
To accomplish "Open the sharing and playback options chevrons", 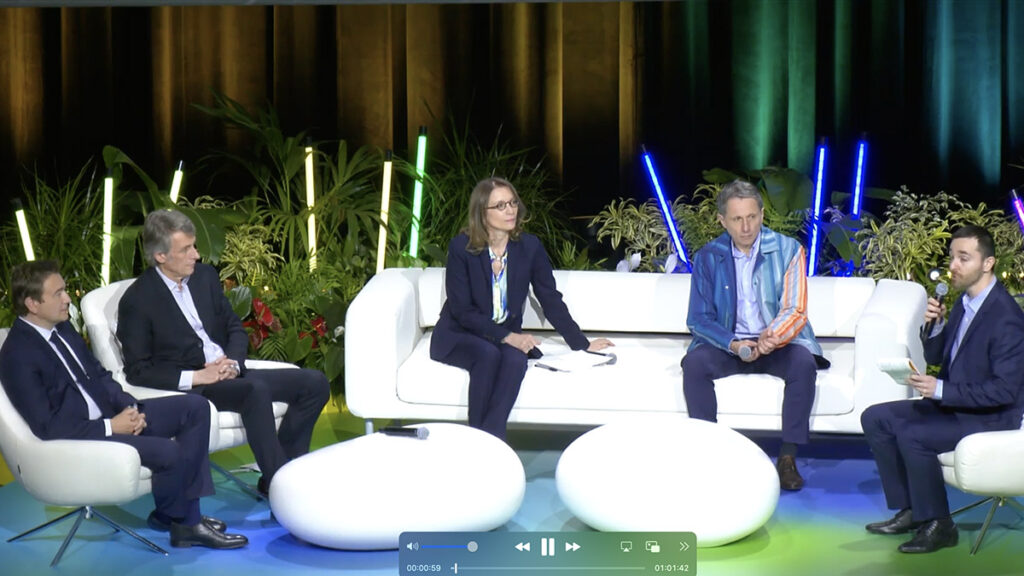I will 684,547.
